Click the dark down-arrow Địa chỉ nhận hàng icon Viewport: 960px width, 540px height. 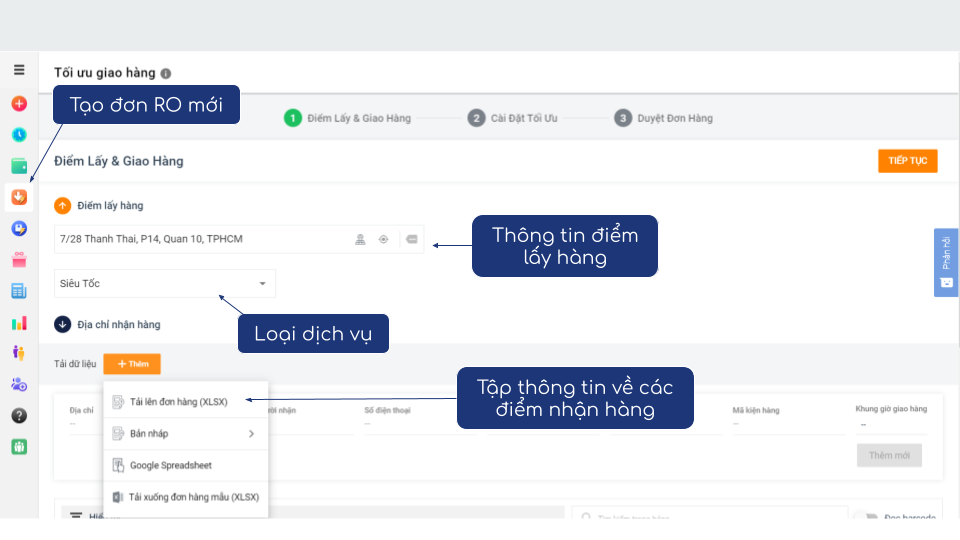[62, 324]
